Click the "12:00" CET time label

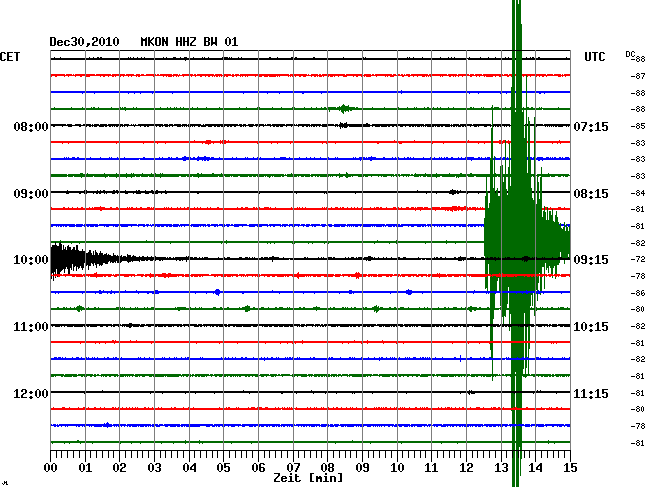click(x=31, y=393)
